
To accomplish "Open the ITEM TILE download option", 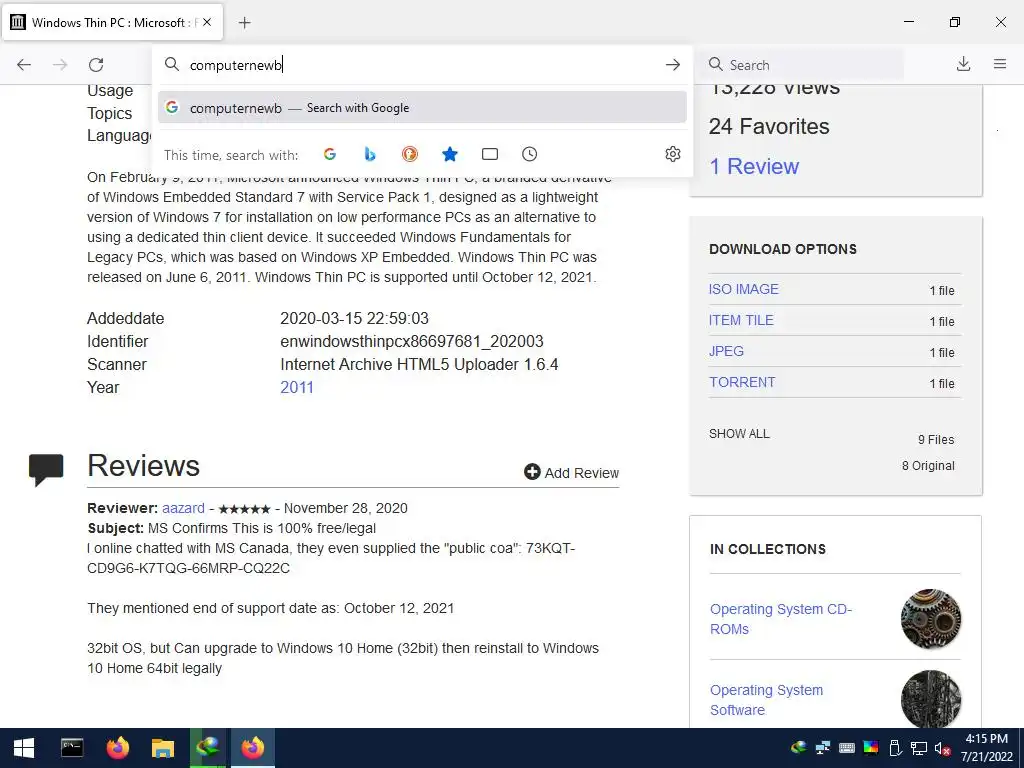I will click(x=741, y=320).
